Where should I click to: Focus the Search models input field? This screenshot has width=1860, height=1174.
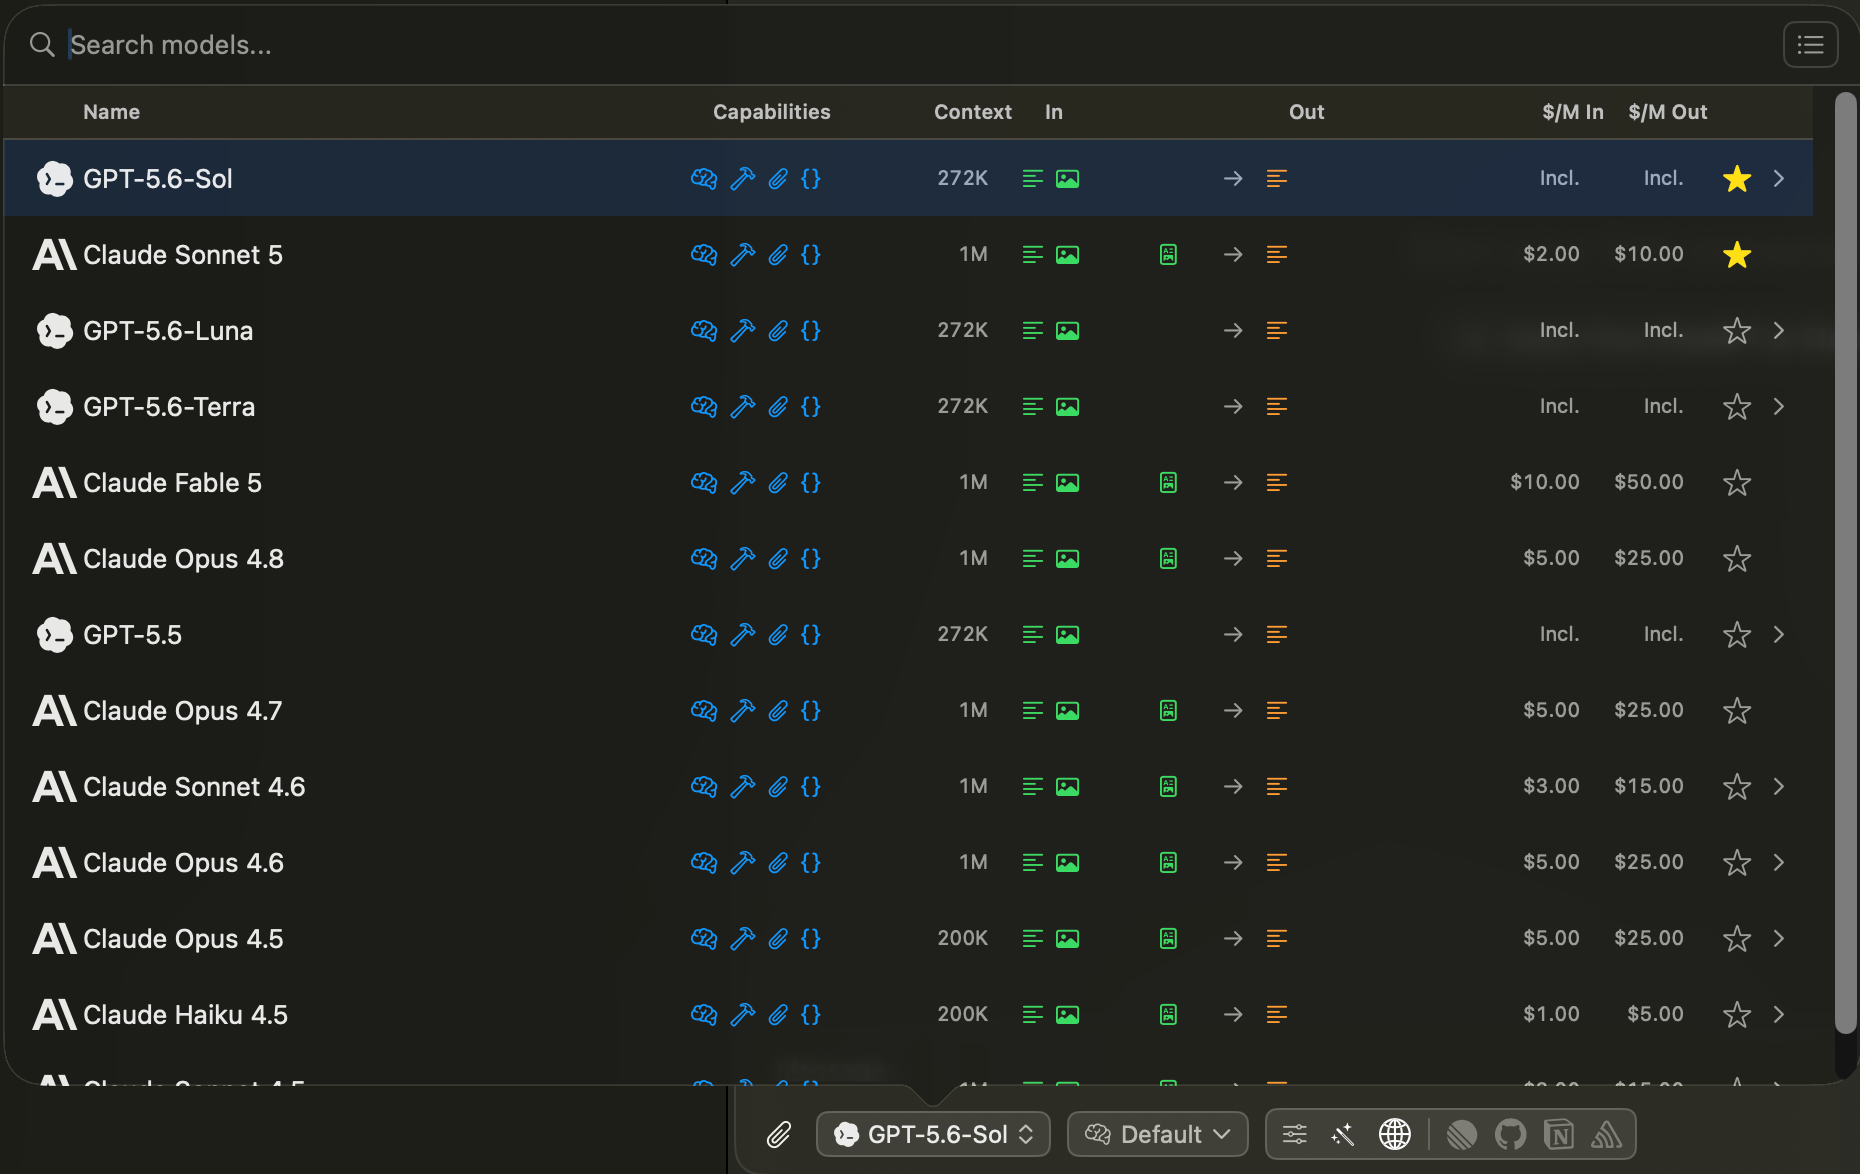[x=900, y=45]
